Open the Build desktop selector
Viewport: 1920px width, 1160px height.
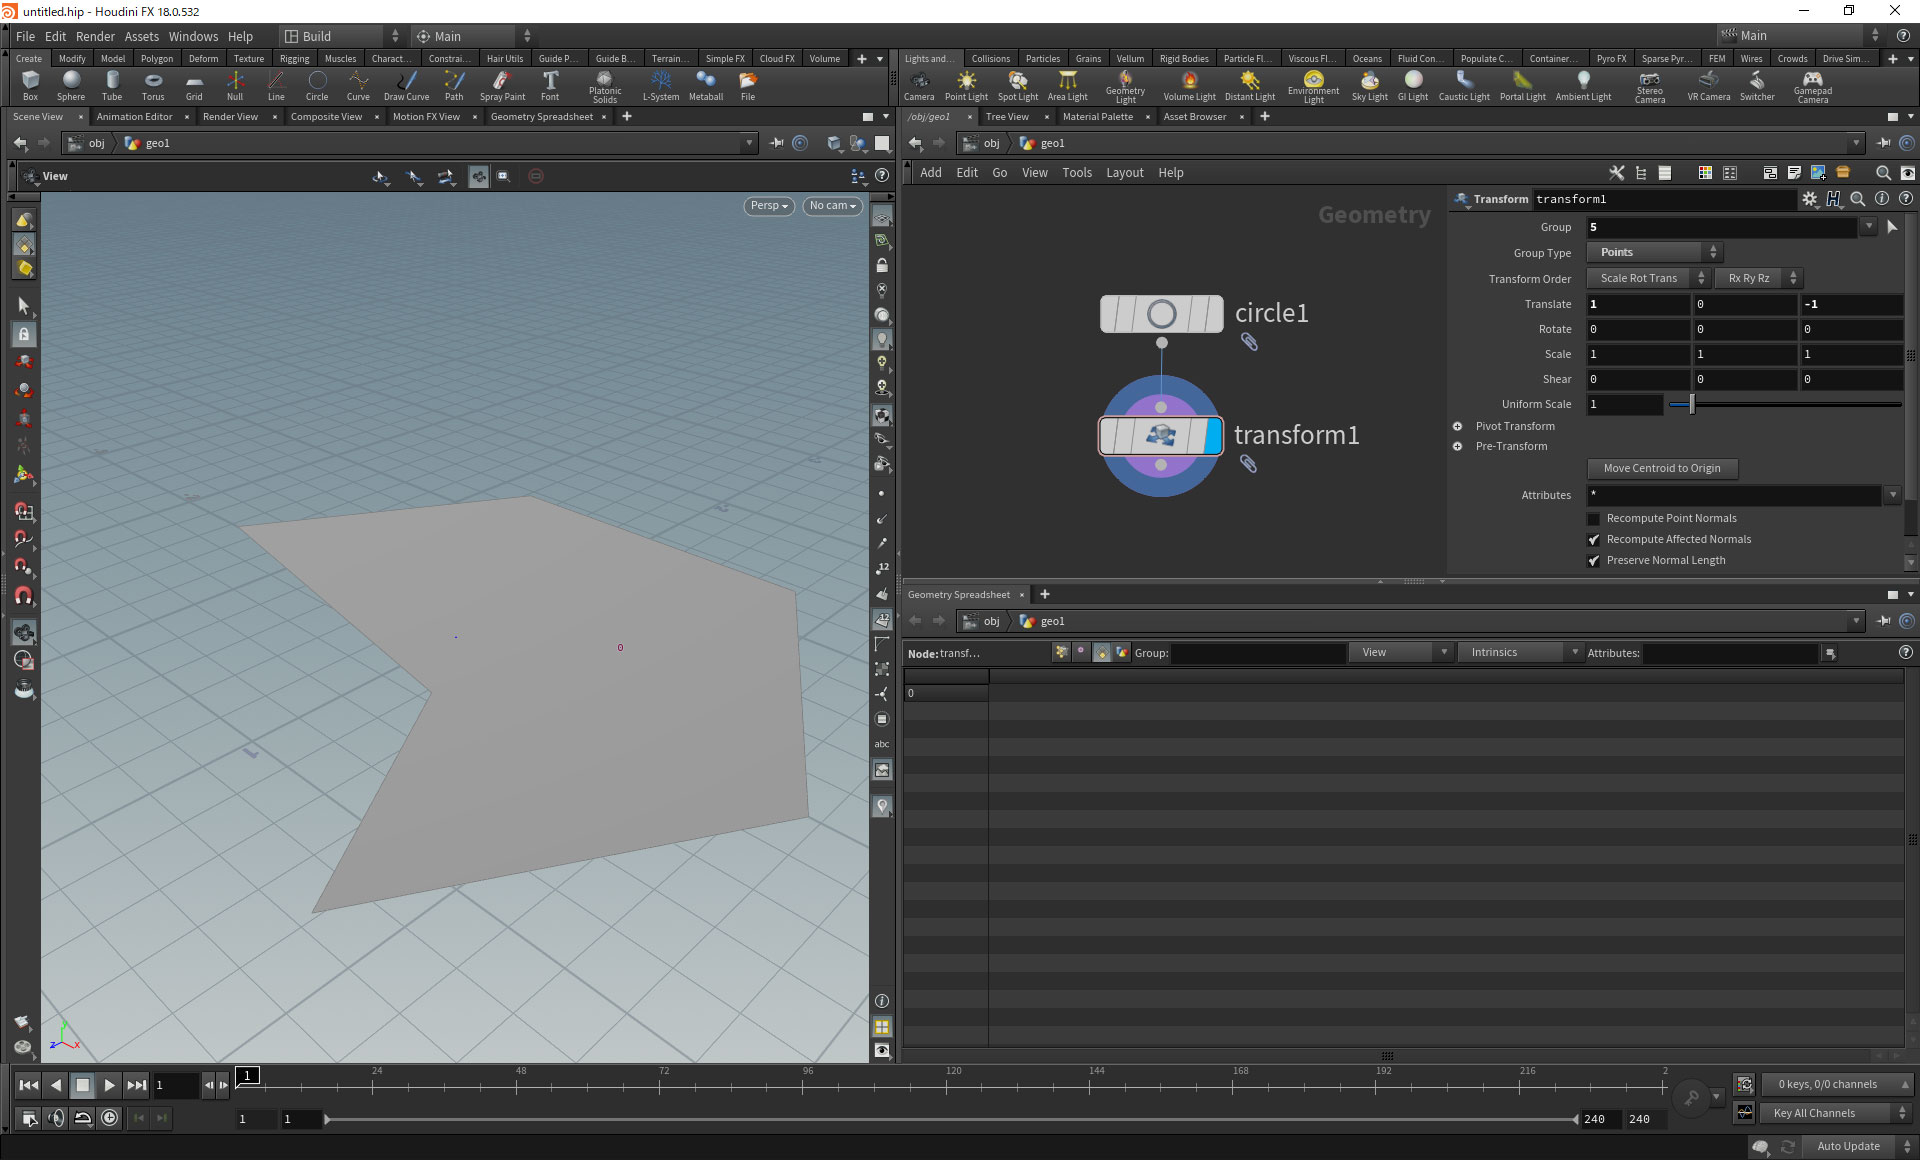[x=342, y=36]
